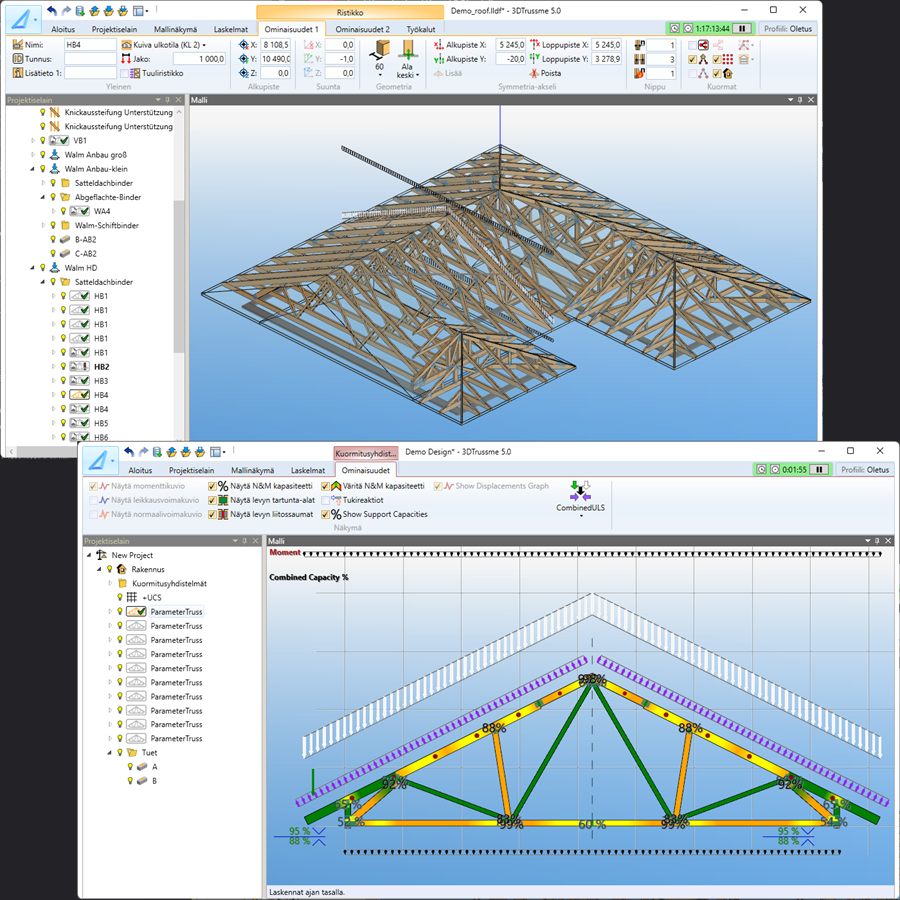
Task: Expand Kuormitusyhdistelmät folder
Action: 110,583
